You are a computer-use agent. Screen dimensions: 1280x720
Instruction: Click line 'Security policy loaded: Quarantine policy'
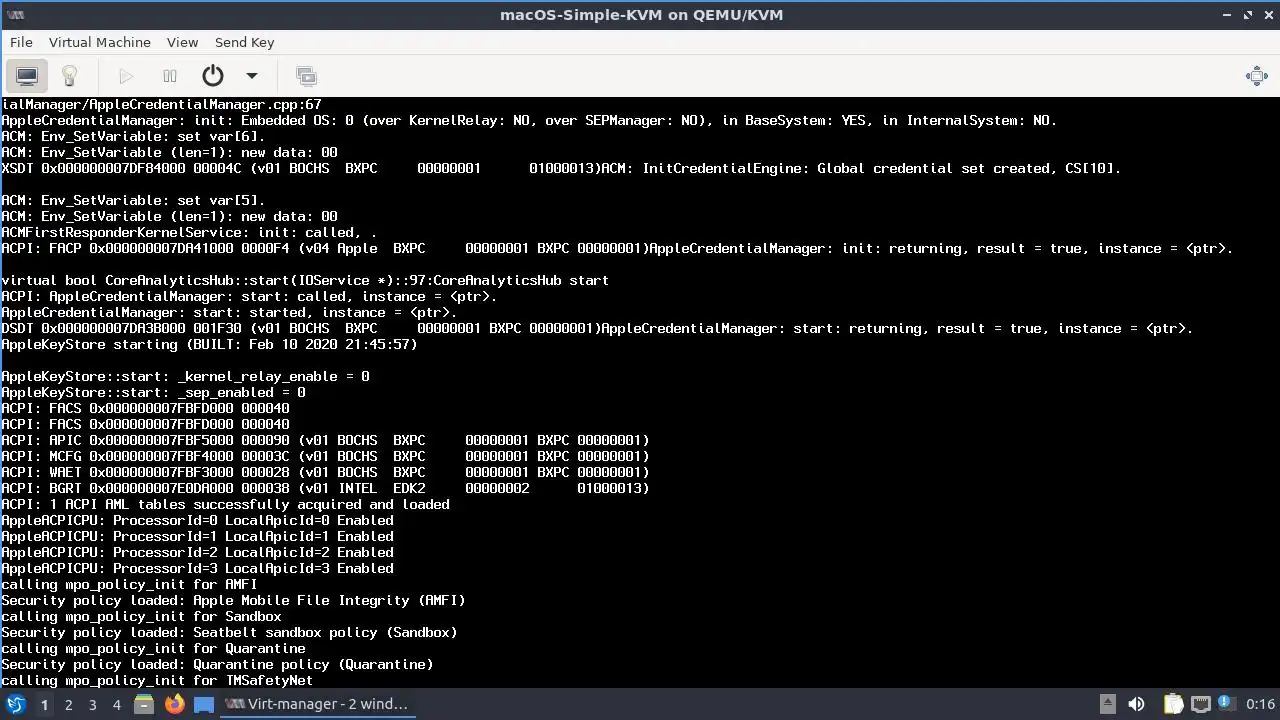pyautogui.click(x=217, y=664)
